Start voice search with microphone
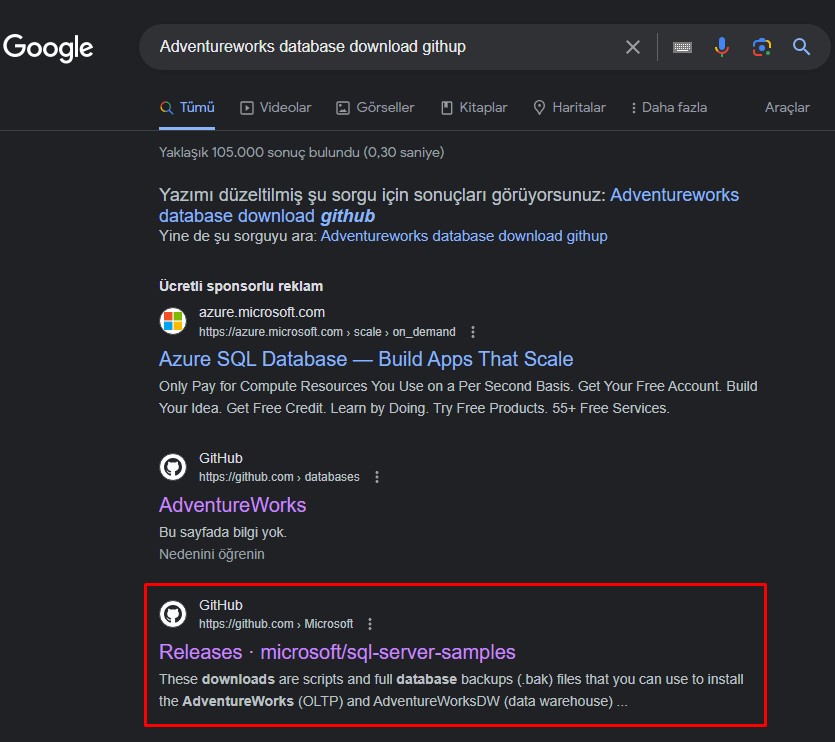 722,47
